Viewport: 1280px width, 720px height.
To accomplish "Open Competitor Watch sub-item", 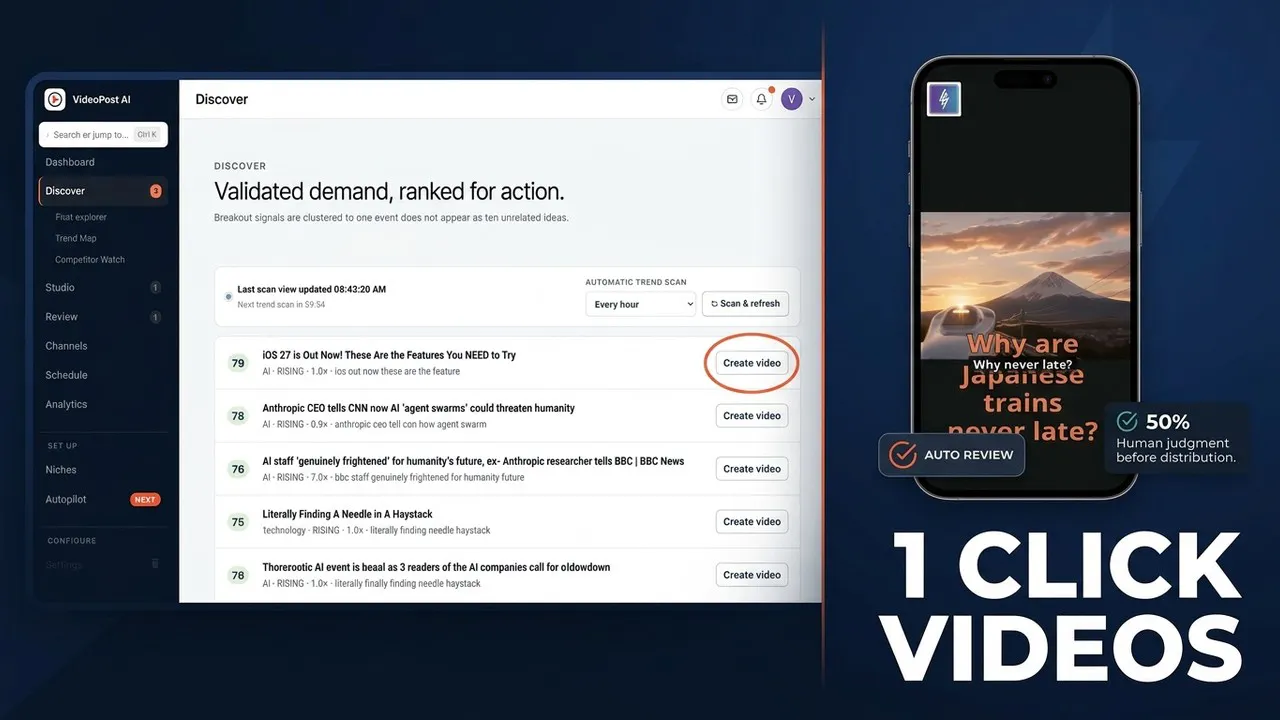I will (90, 259).
